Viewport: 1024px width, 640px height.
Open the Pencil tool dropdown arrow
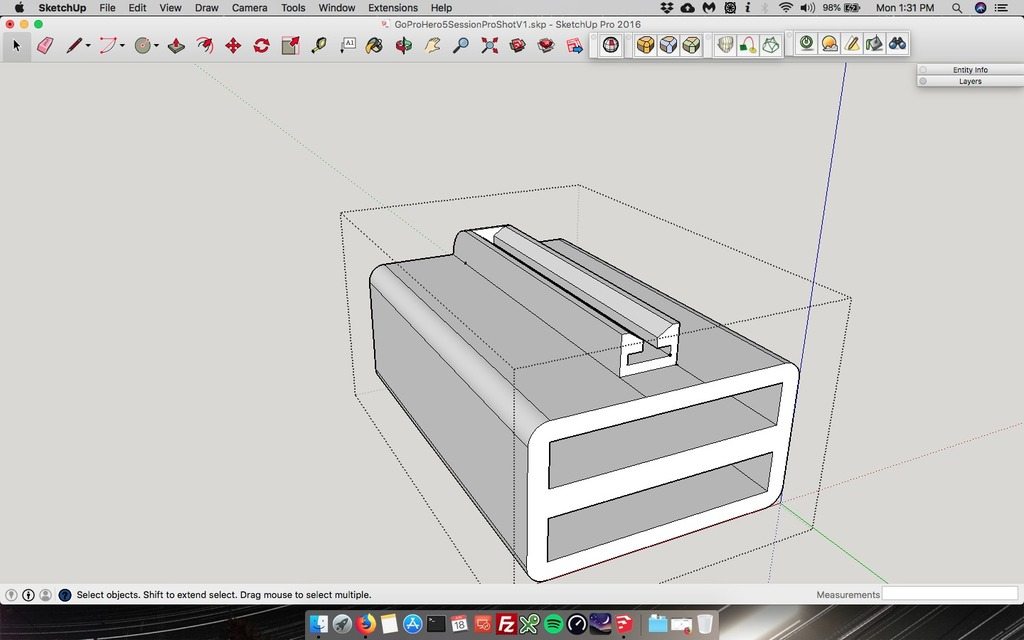pyautogui.click(x=88, y=46)
